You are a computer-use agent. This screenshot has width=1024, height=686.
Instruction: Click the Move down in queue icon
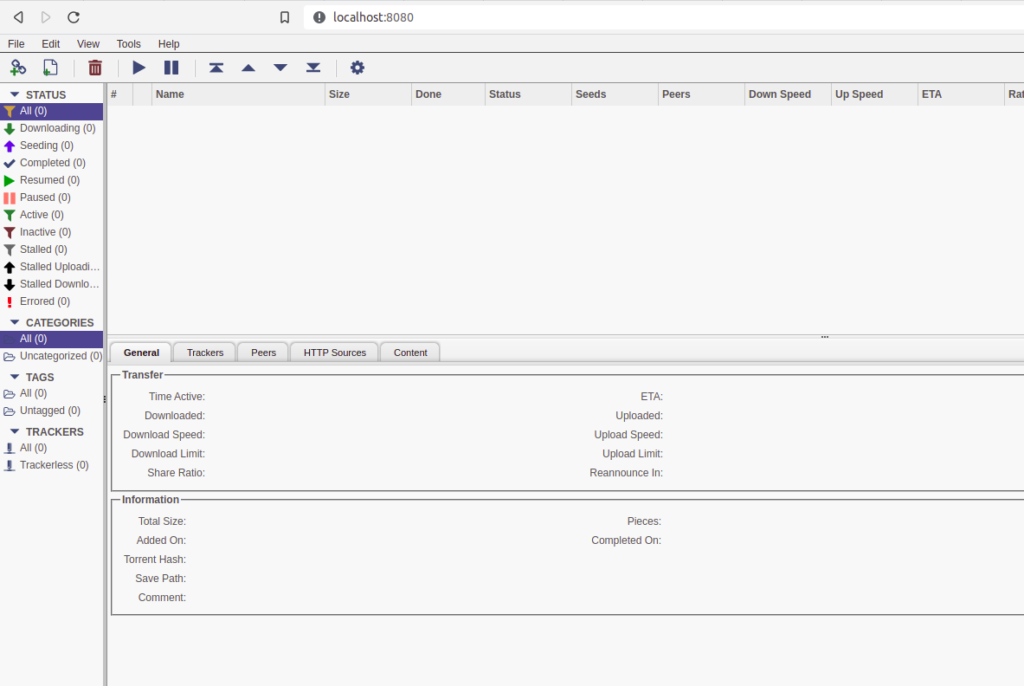(x=280, y=67)
